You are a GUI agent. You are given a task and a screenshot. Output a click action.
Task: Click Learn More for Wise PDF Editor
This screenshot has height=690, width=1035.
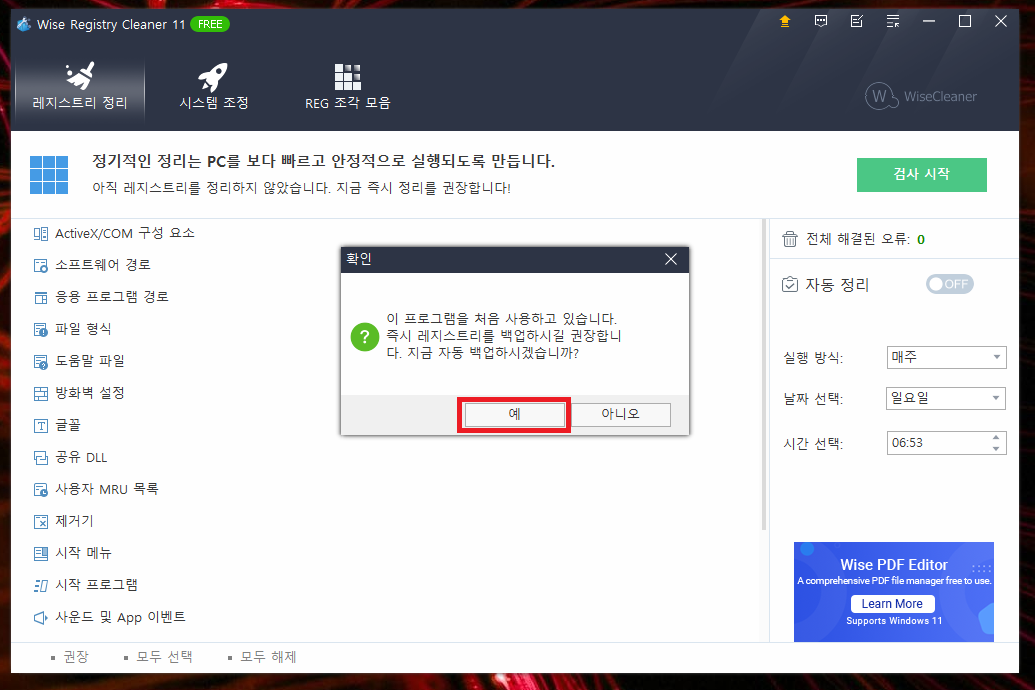[892, 603]
